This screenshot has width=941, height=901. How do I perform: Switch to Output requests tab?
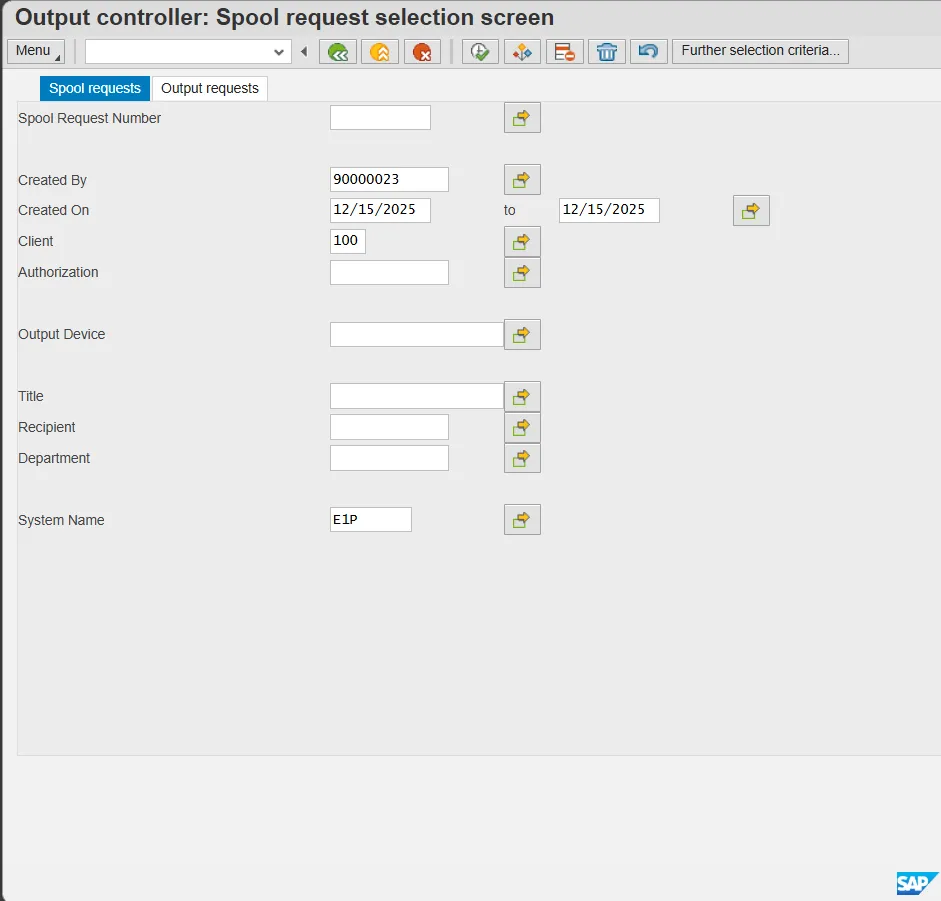[x=210, y=88]
